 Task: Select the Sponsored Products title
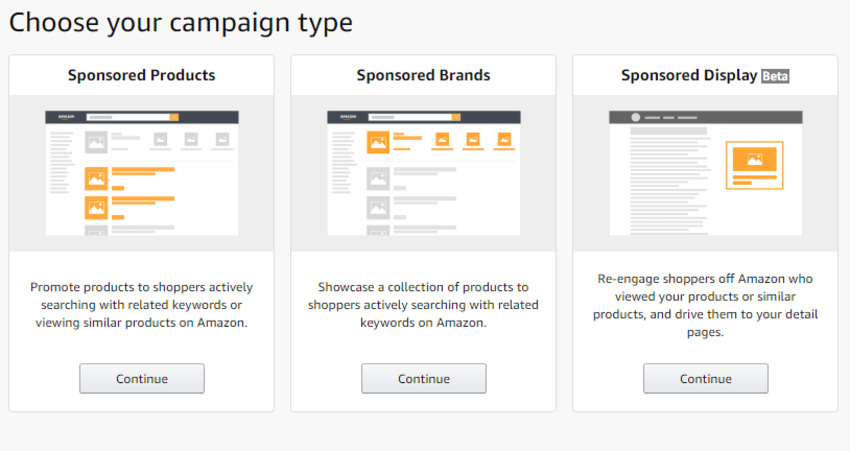[x=142, y=75]
